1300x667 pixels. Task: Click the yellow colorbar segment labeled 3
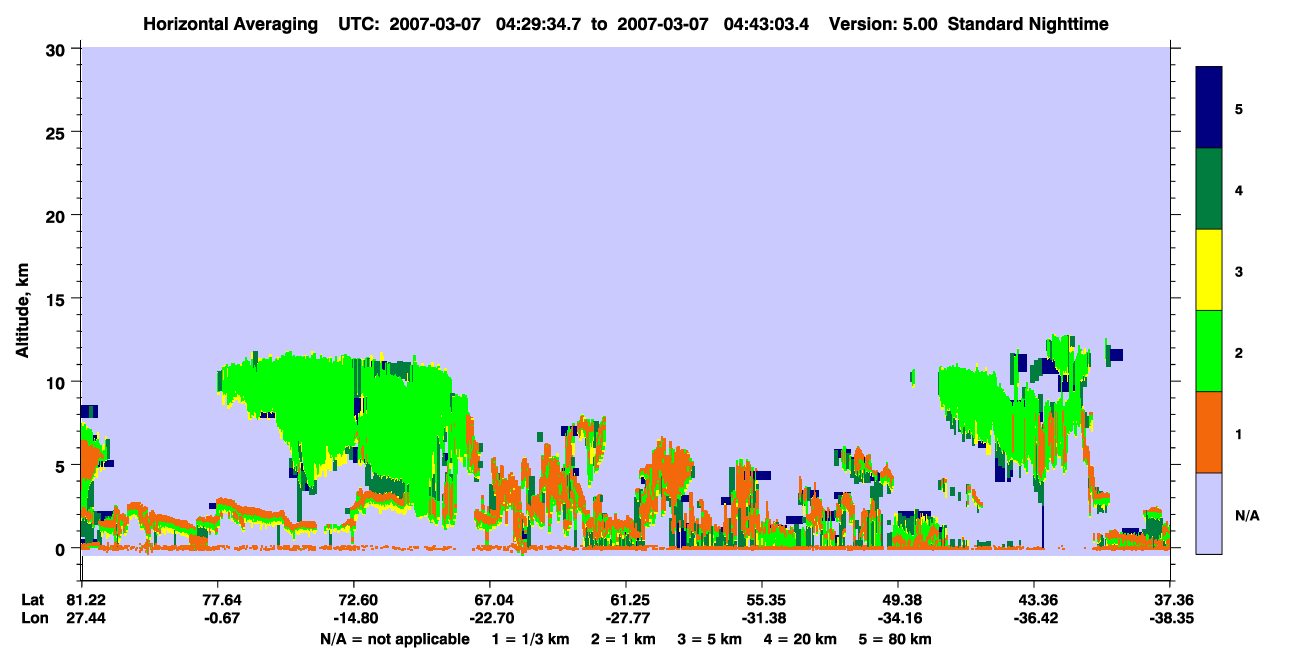1209,270
